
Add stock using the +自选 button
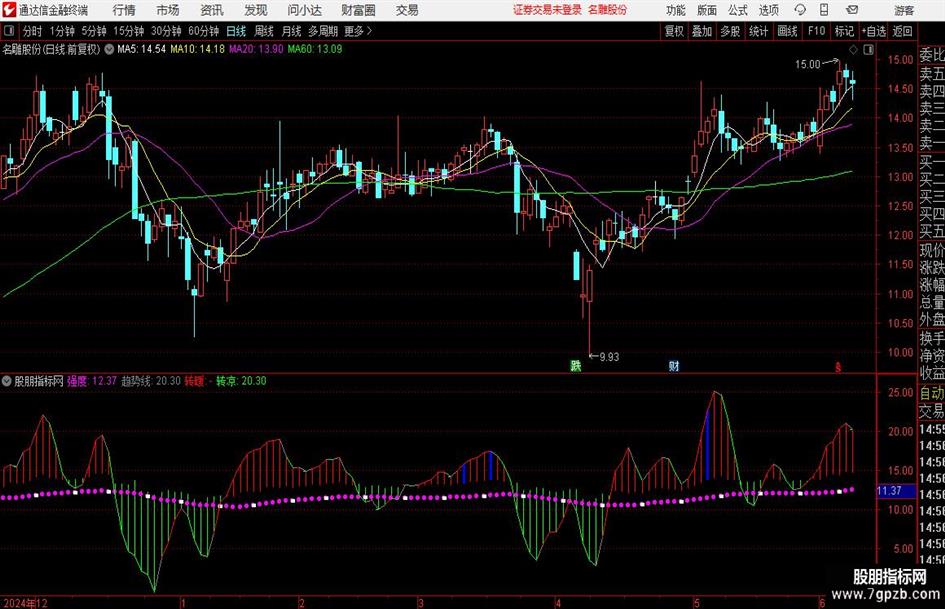873,31
